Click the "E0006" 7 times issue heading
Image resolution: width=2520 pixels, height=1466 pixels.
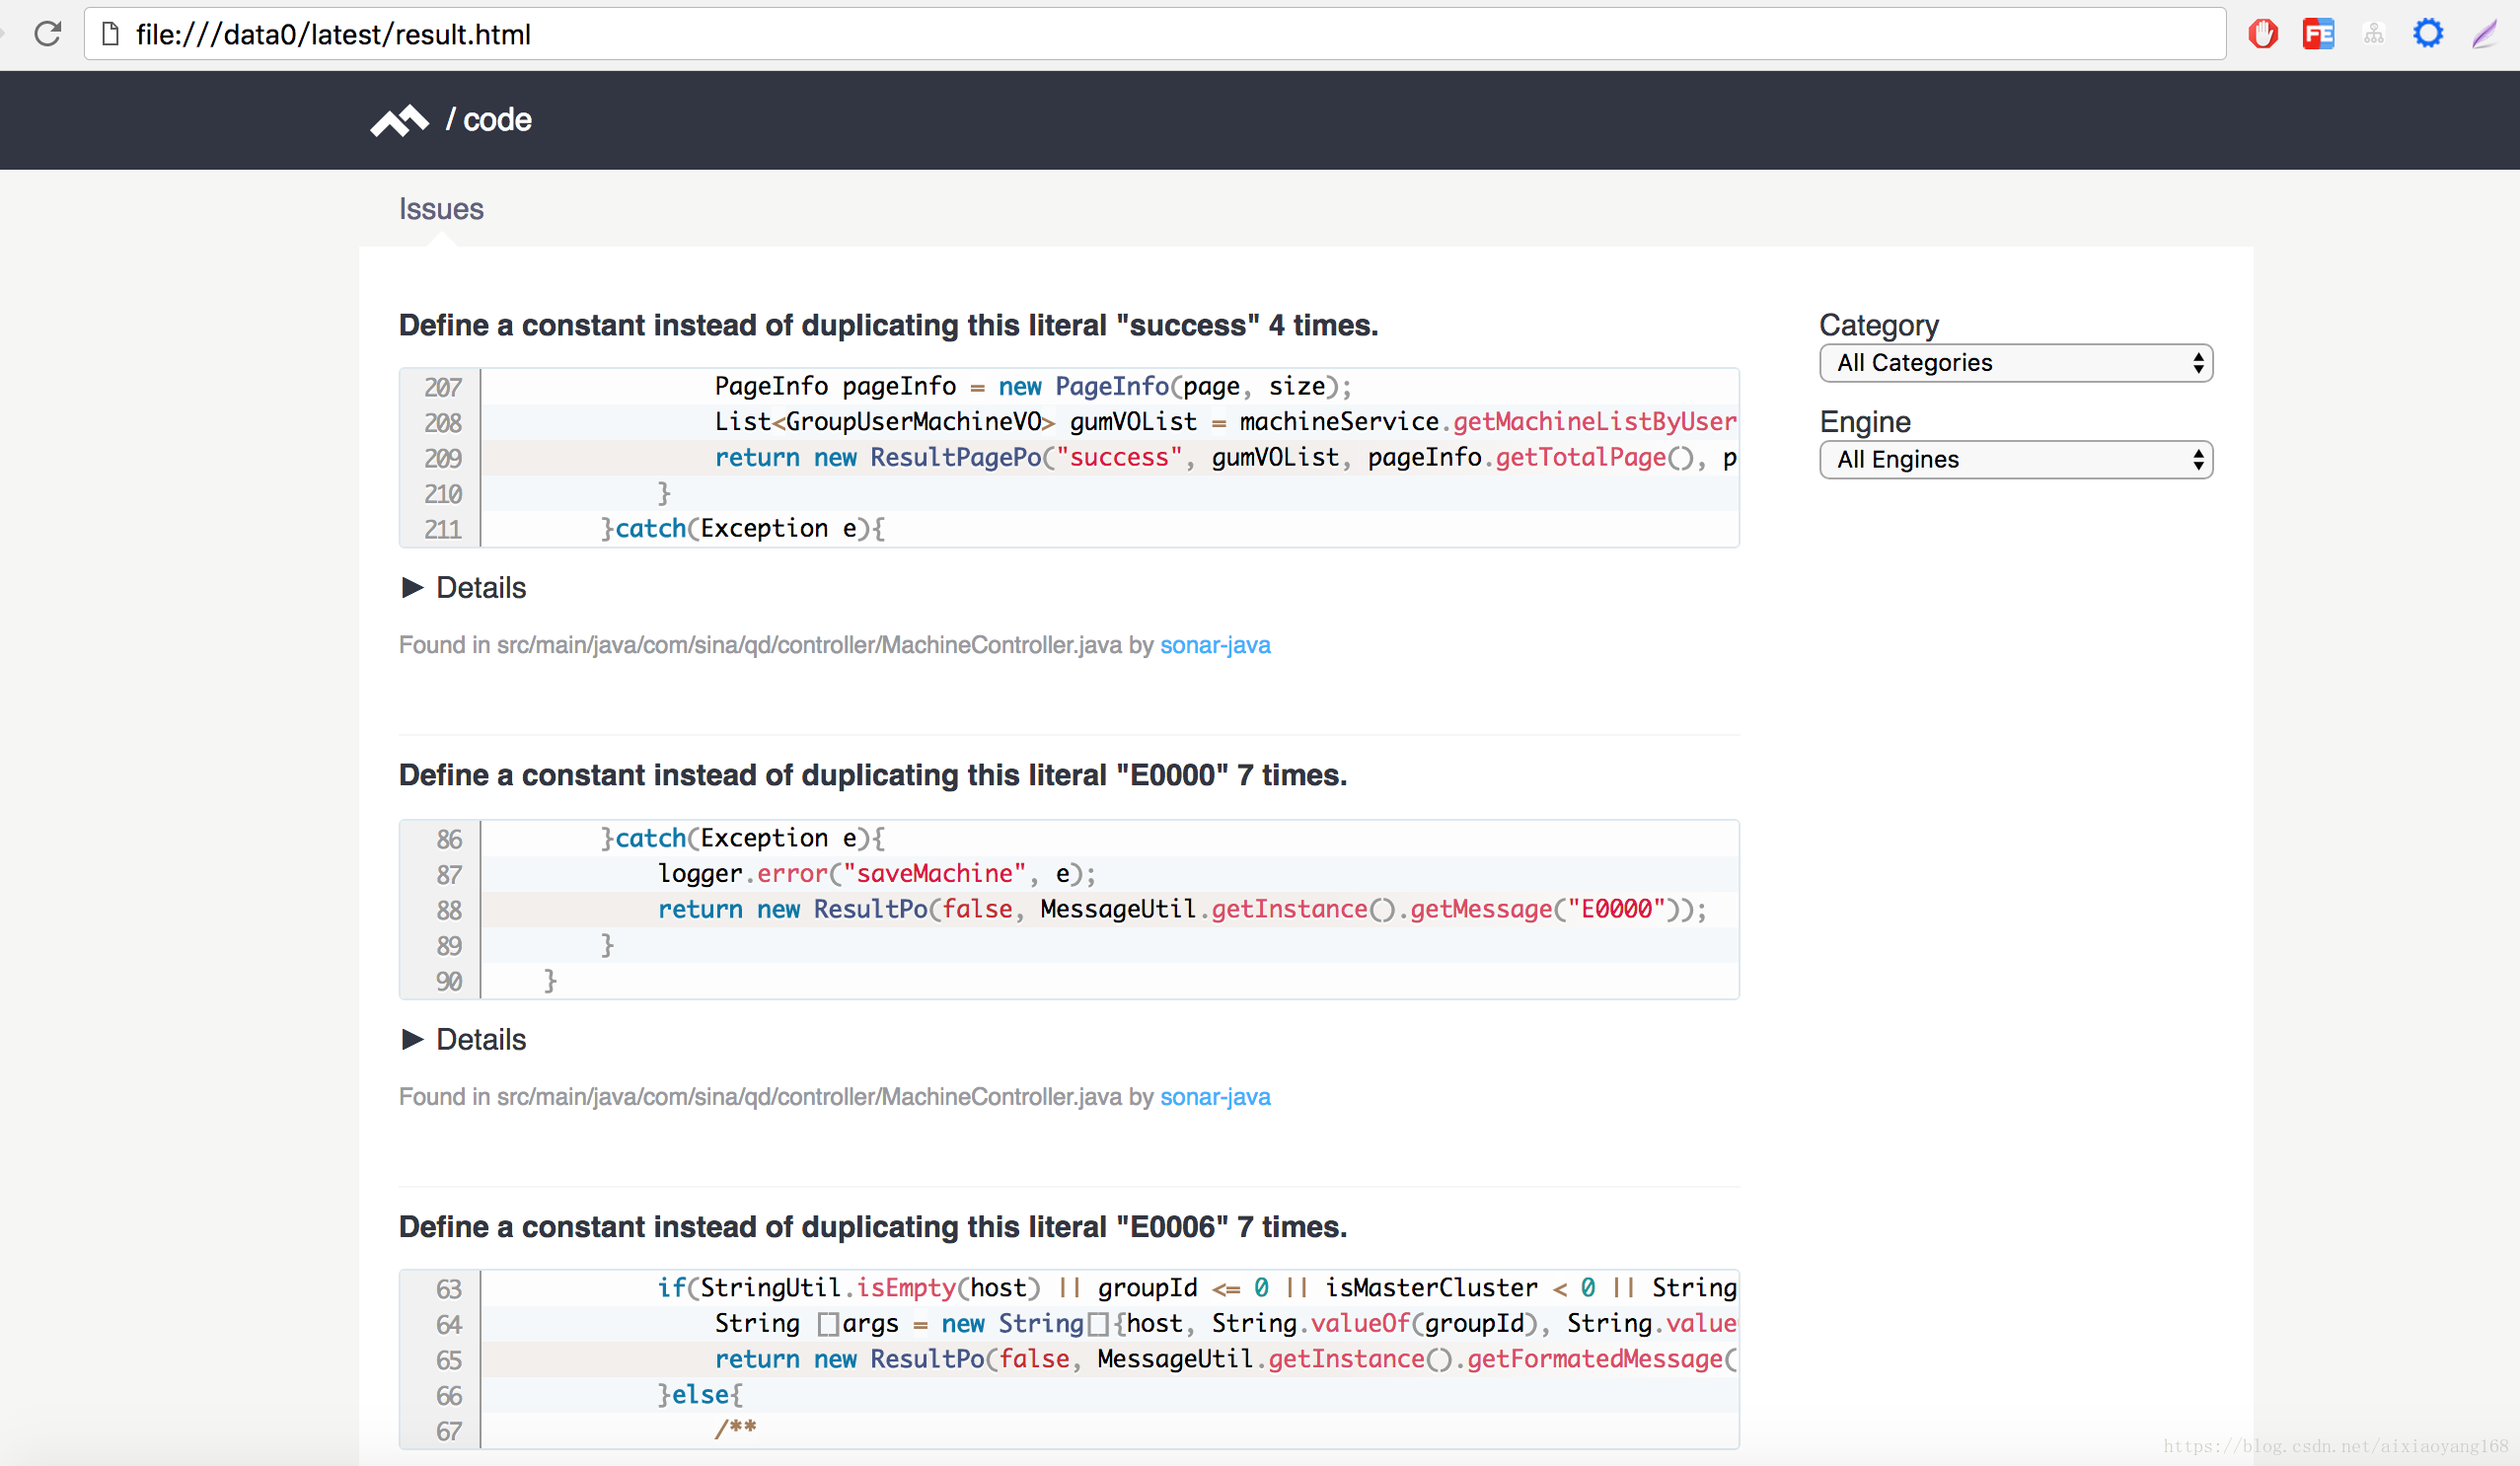click(873, 1227)
